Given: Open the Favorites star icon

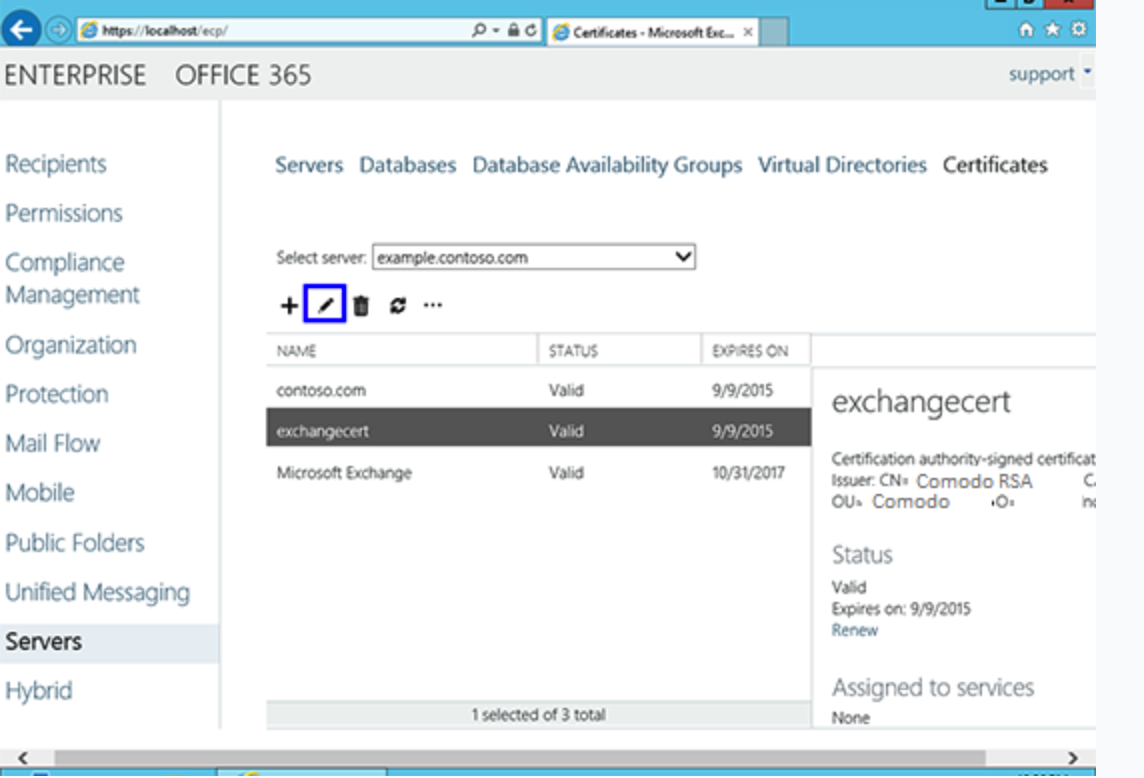Looking at the screenshot, I should [1052, 30].
